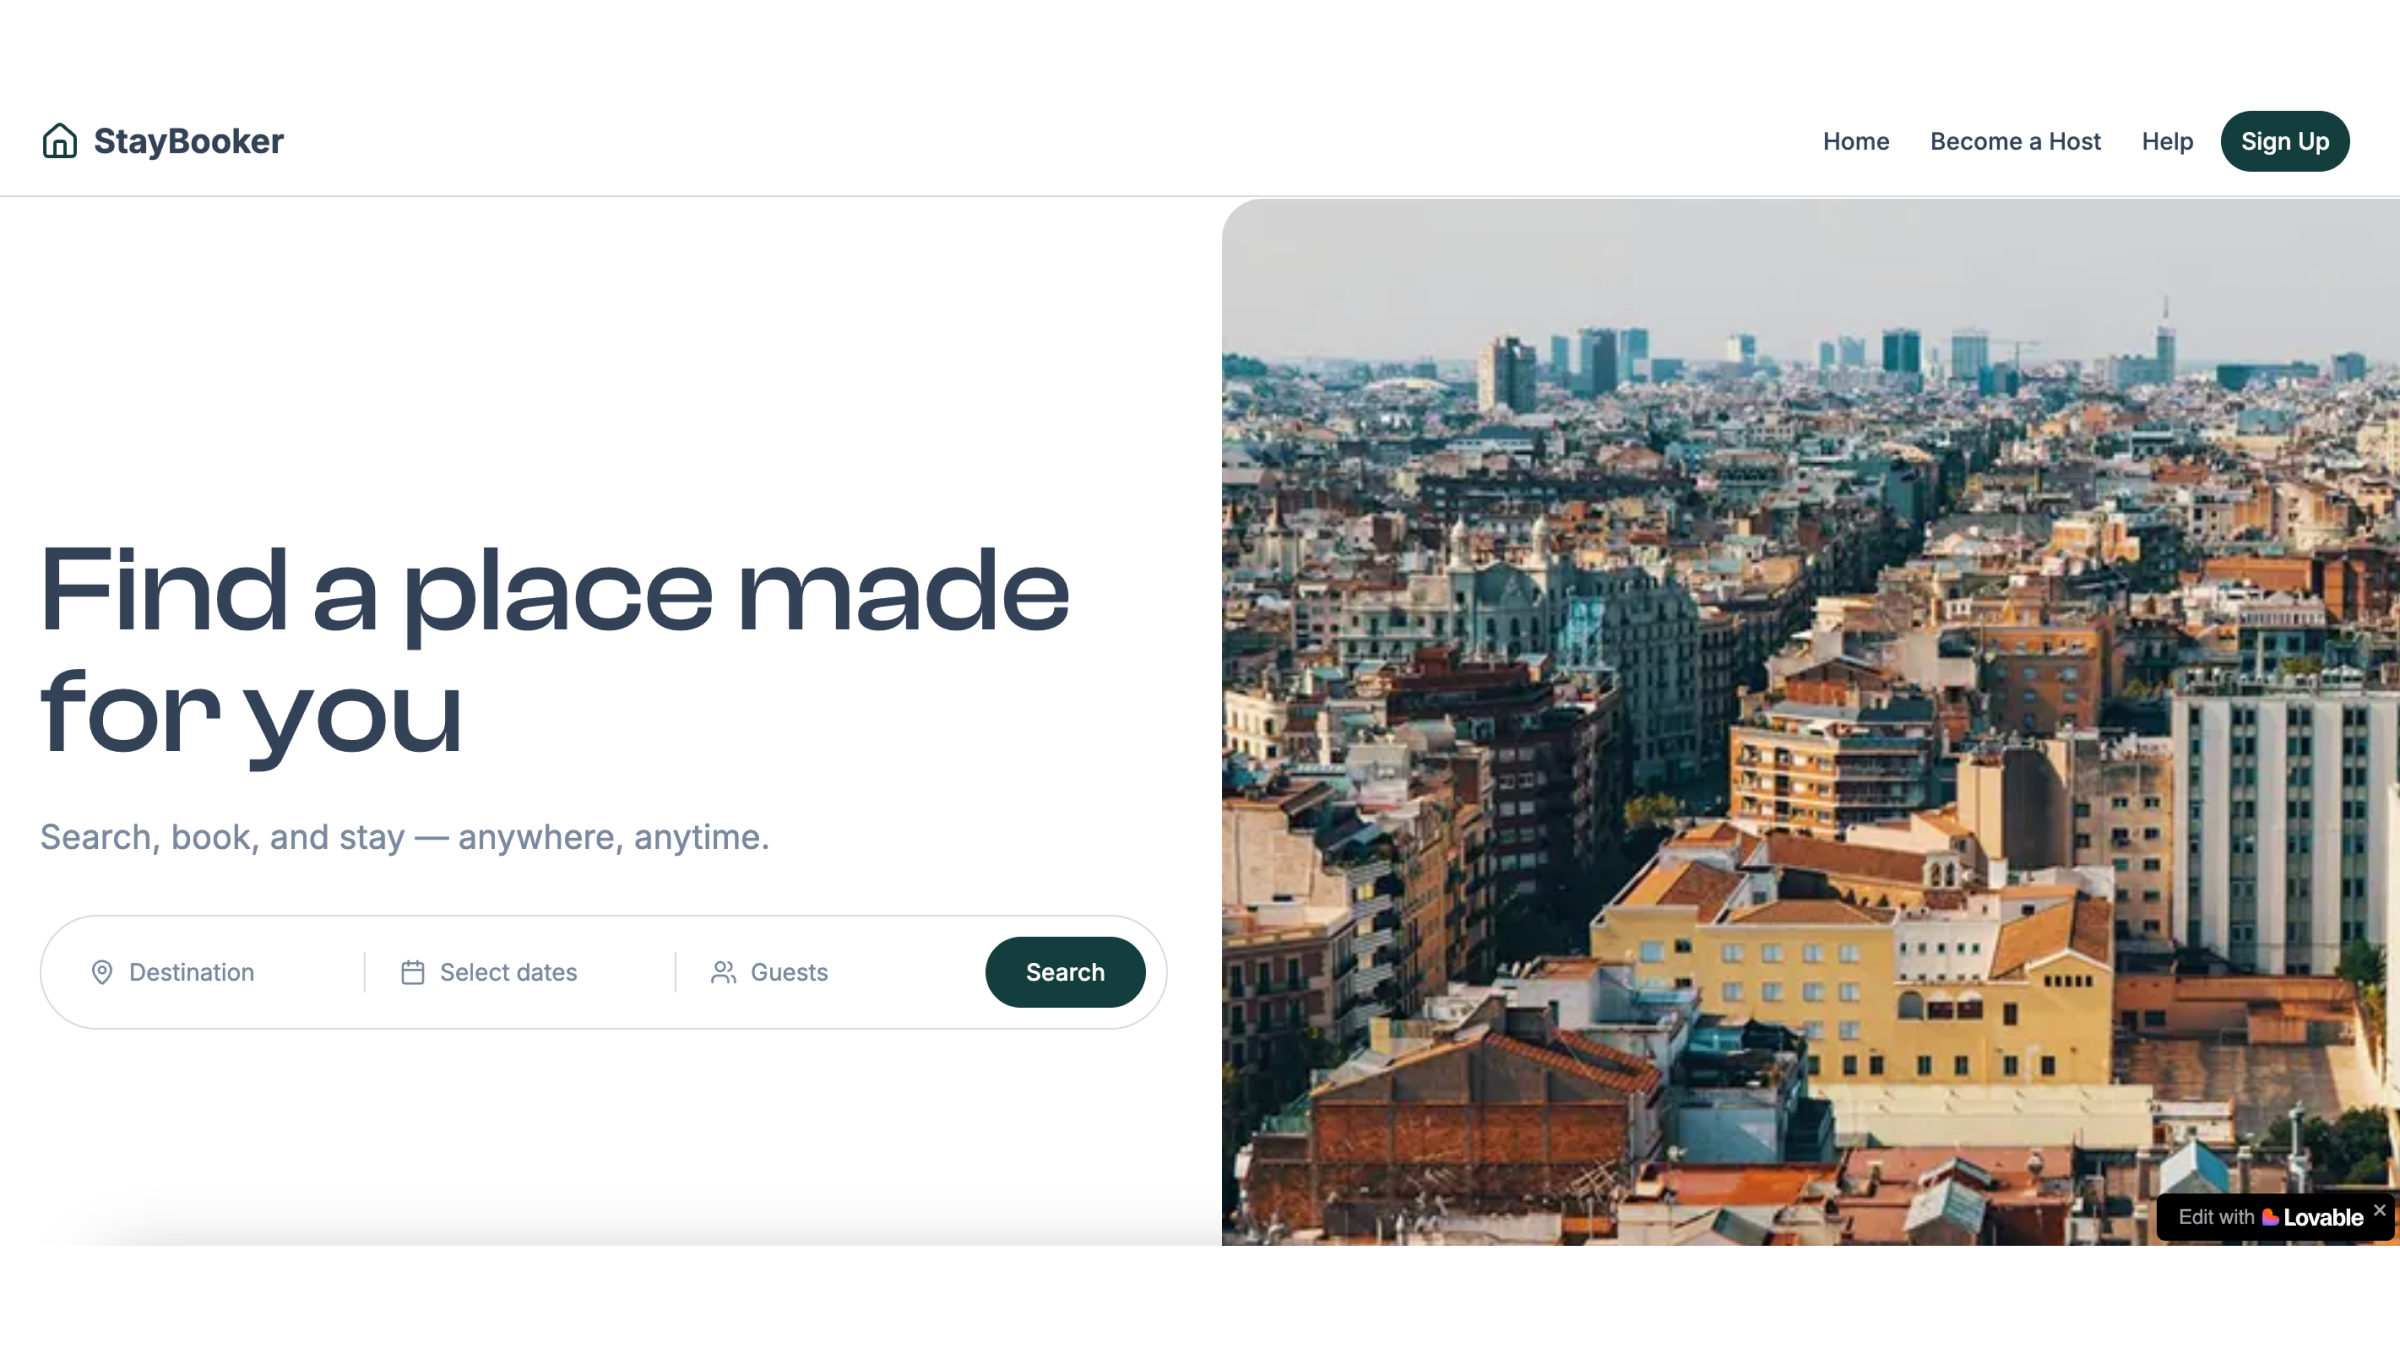Click the Lovable wordmark in the badge
Viewport: 2400px width, 1350px height.
(x=2323, y=1217)
